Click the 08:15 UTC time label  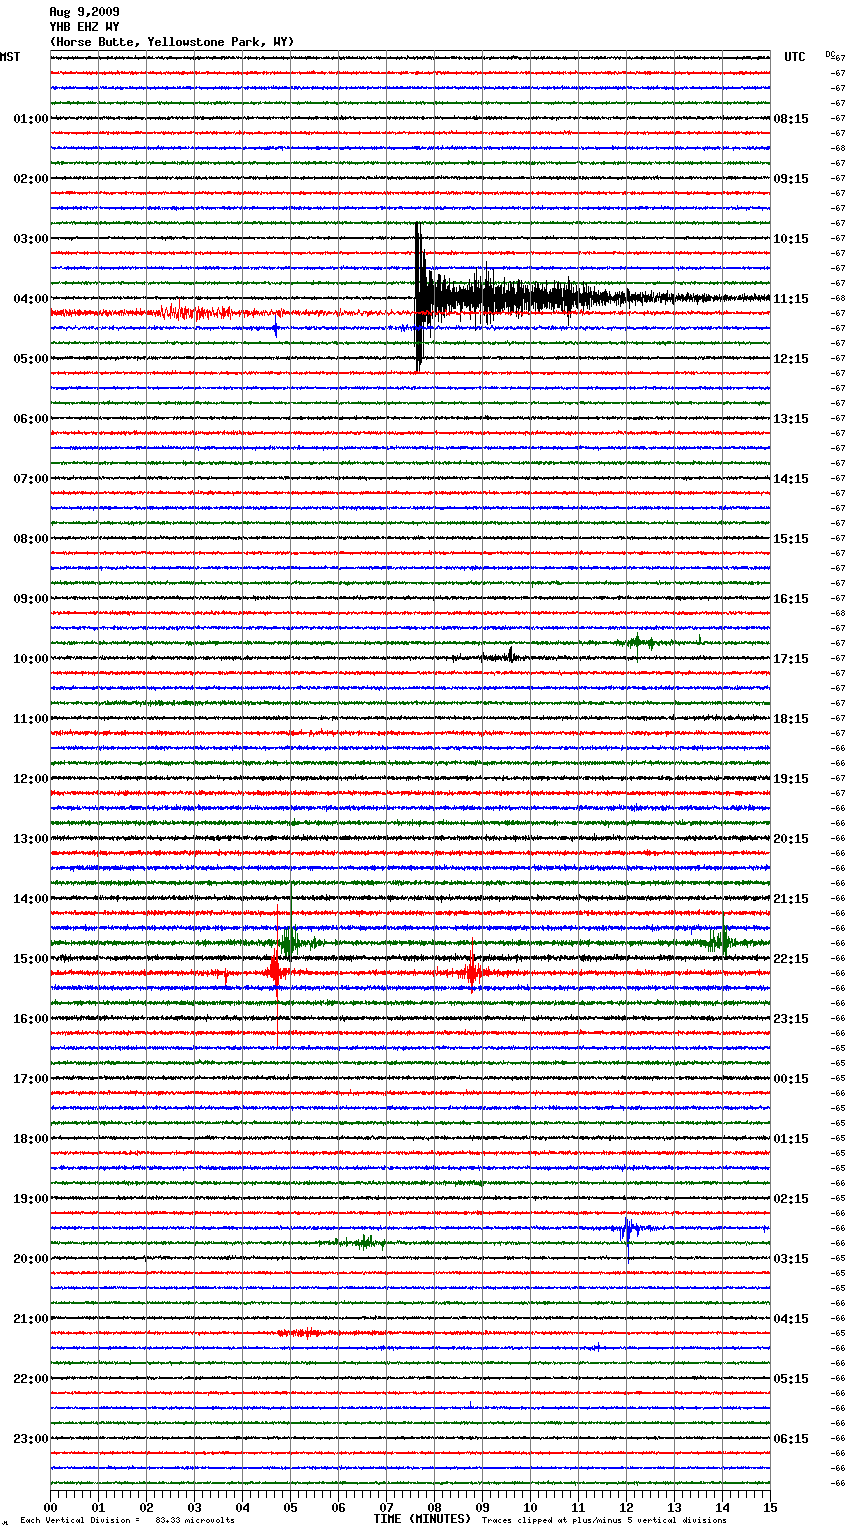click(791, 119)
